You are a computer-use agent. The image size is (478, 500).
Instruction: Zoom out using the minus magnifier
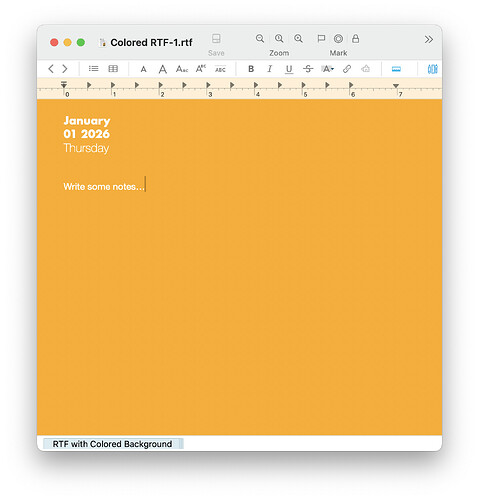coord(260,39)
